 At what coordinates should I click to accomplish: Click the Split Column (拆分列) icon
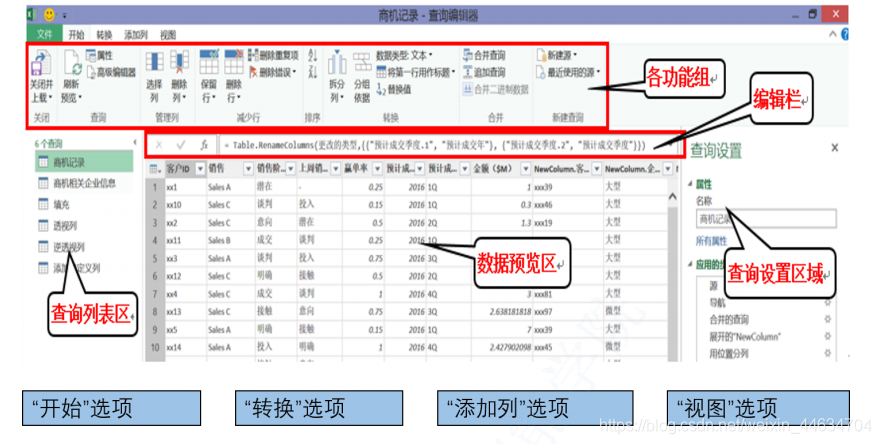click(337, 62)
